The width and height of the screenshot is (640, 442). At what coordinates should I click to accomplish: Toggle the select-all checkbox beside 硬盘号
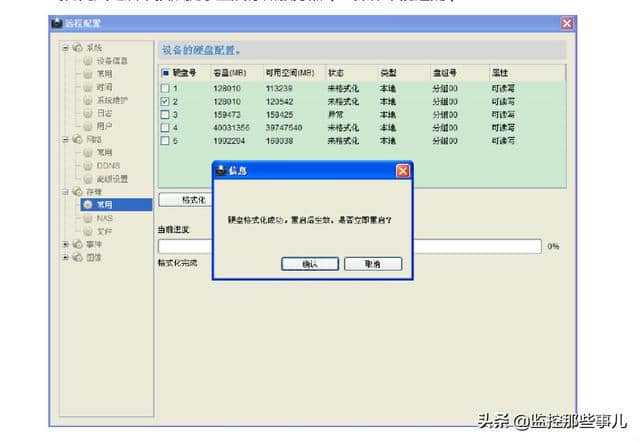[x=165, y=73]
